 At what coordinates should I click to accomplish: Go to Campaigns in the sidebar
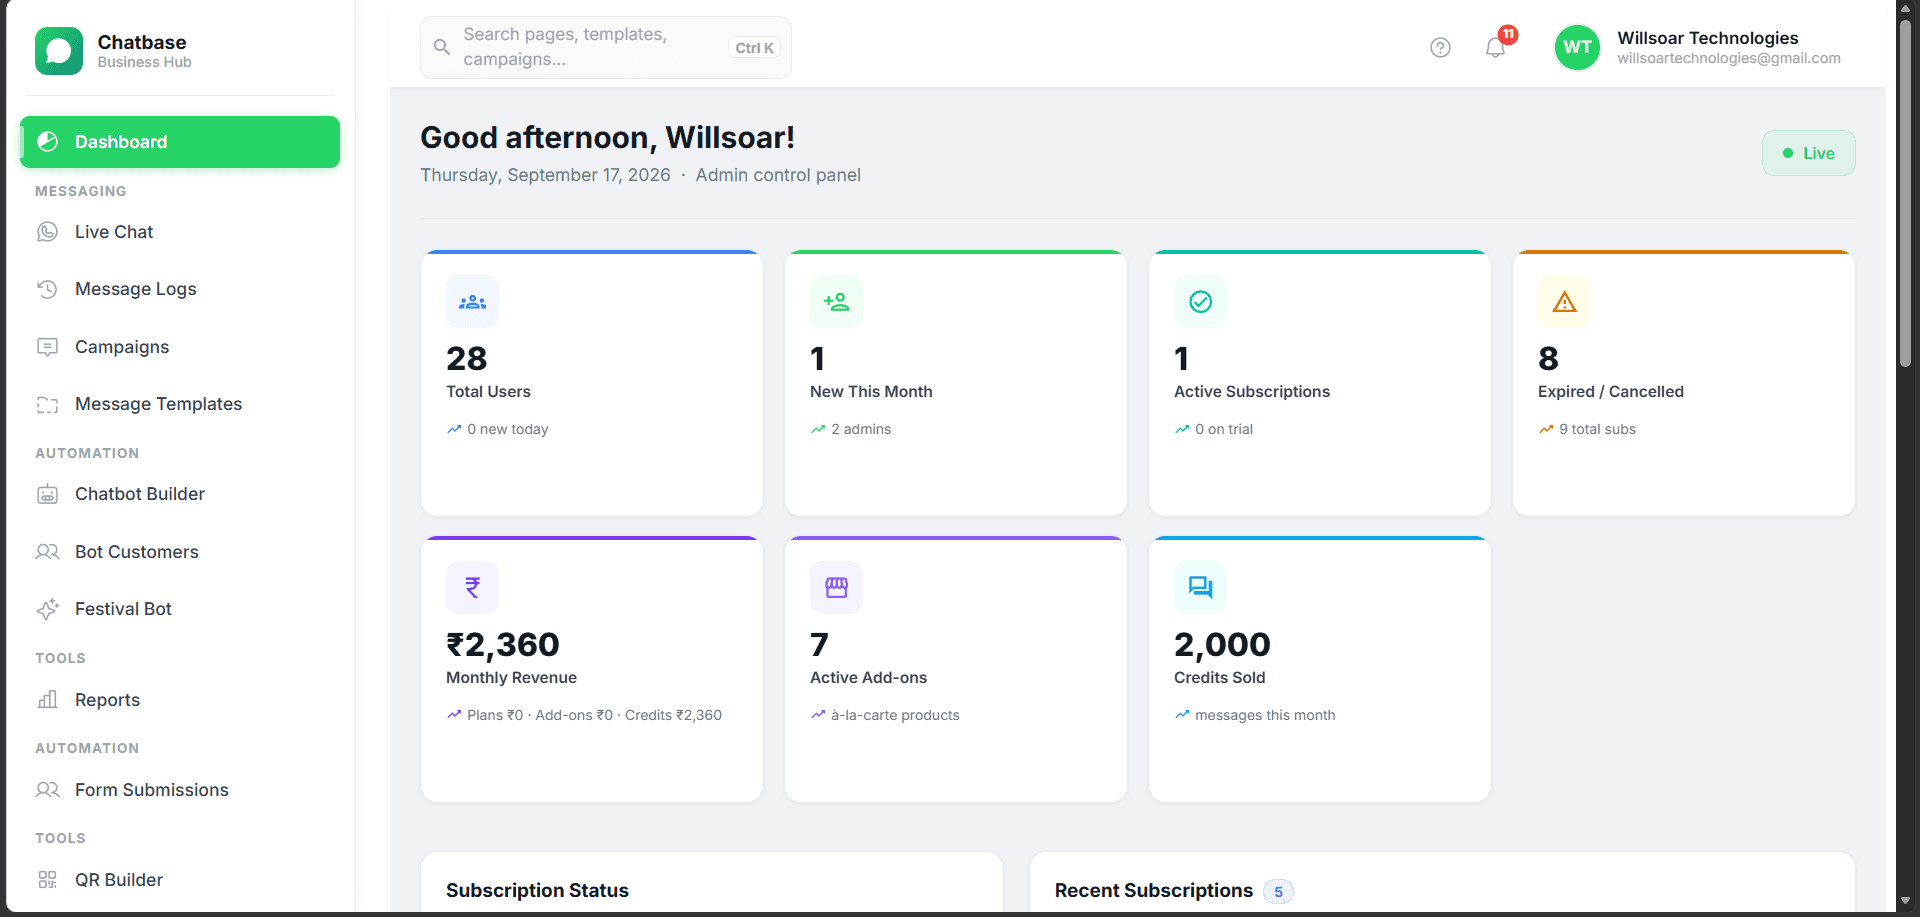[x=180, y=347]
